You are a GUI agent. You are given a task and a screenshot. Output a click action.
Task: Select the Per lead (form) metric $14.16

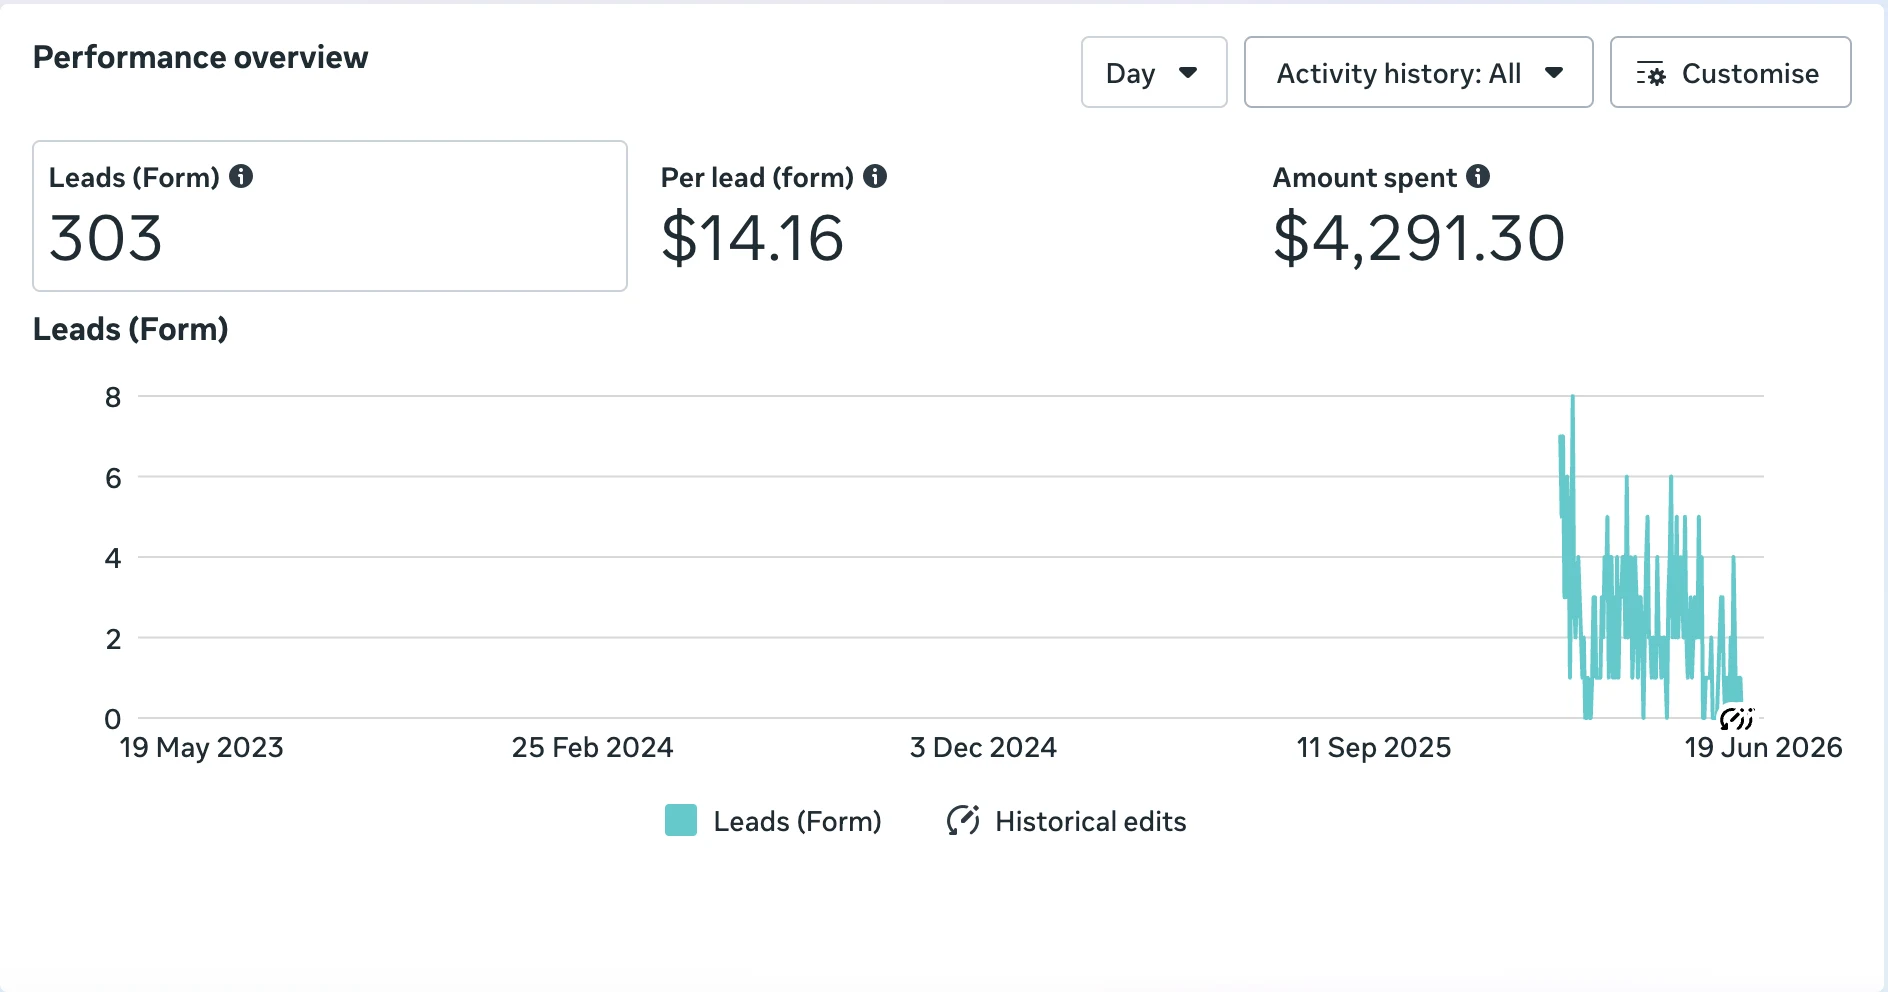coord(752,238)
